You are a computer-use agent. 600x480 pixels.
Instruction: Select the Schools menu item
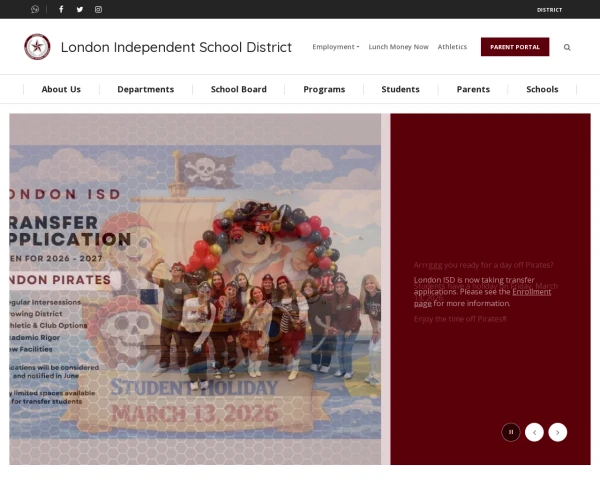[542, 89]
